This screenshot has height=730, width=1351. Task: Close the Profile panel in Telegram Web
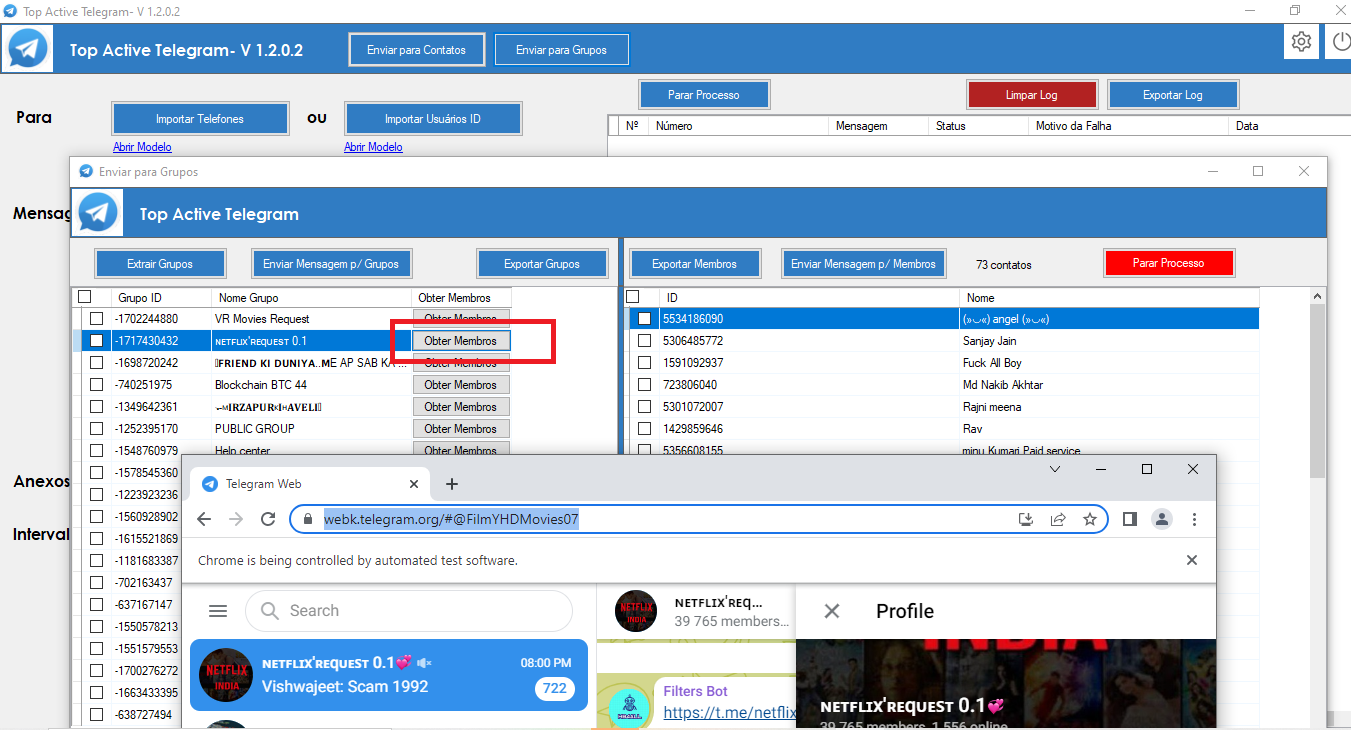coord(832,611)
